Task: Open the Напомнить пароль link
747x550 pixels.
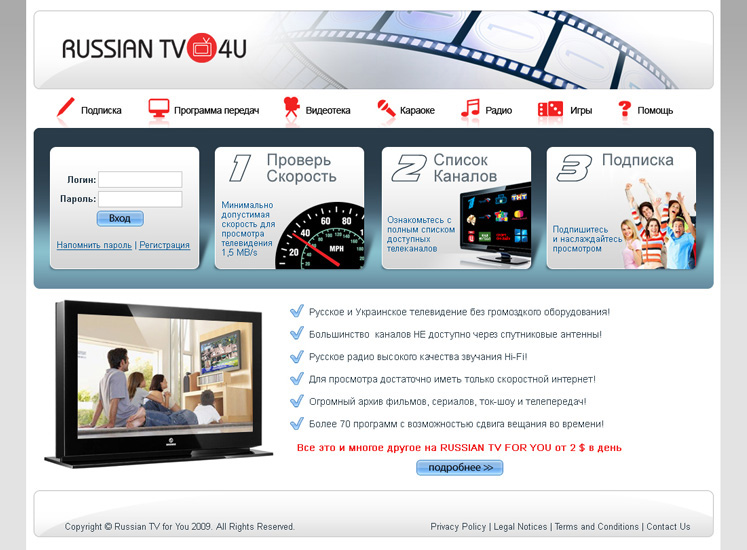Action: pos(94,245)
